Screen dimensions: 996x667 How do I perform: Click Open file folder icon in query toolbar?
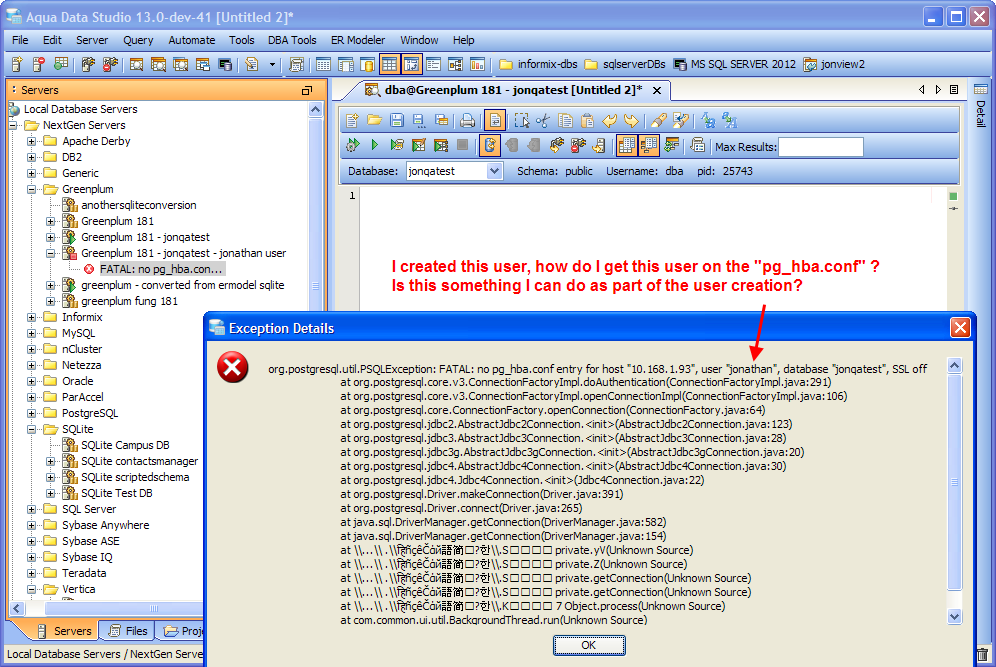coord(374,120)
